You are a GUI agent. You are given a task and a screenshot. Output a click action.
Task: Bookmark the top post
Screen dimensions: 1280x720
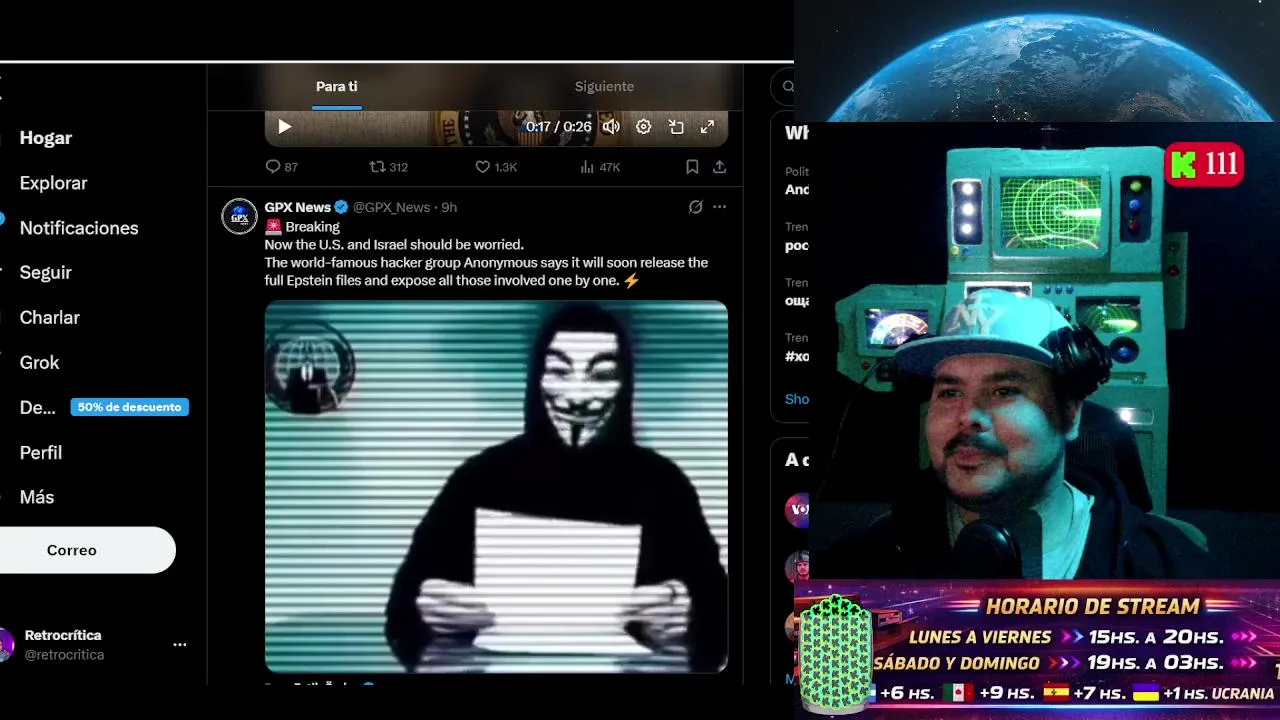click(692, 167)
